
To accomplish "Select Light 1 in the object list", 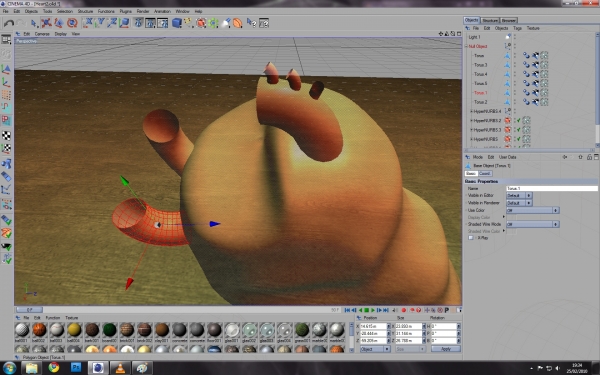I will 474,37.
